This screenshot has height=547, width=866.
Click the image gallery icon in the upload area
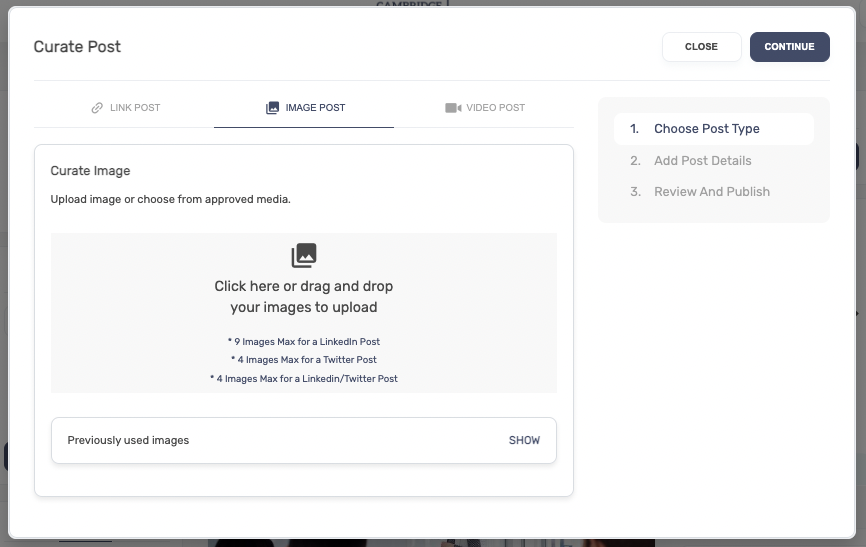304,256
